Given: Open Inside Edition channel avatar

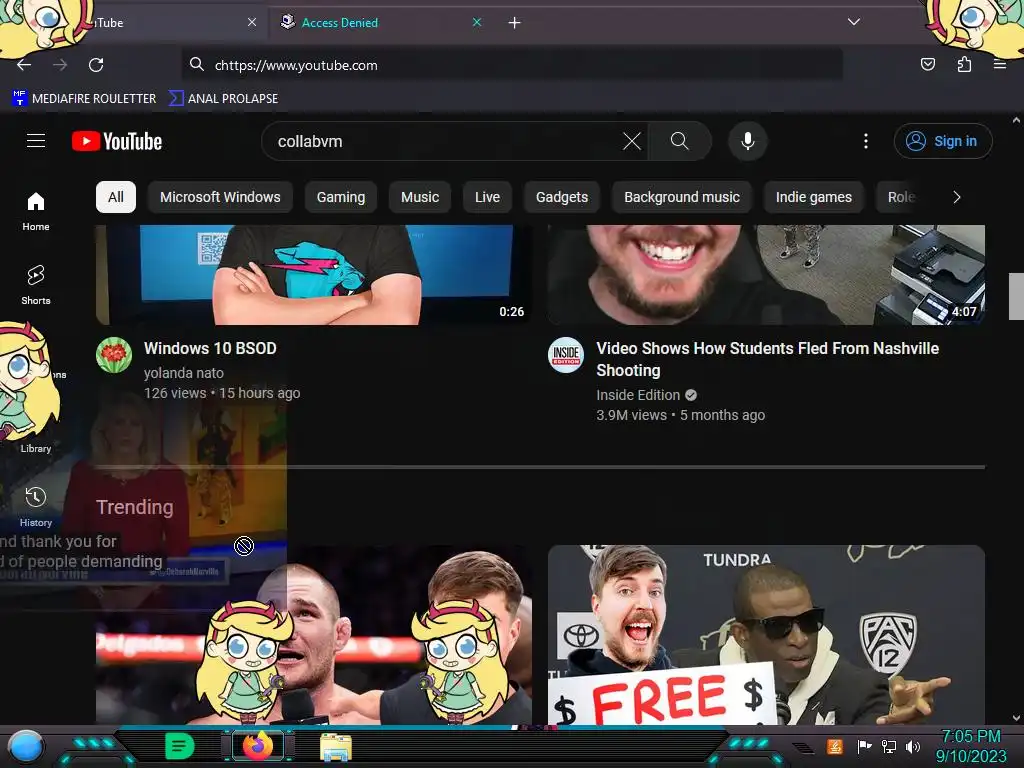Looking at the screenshot, I should click(566, 355).
